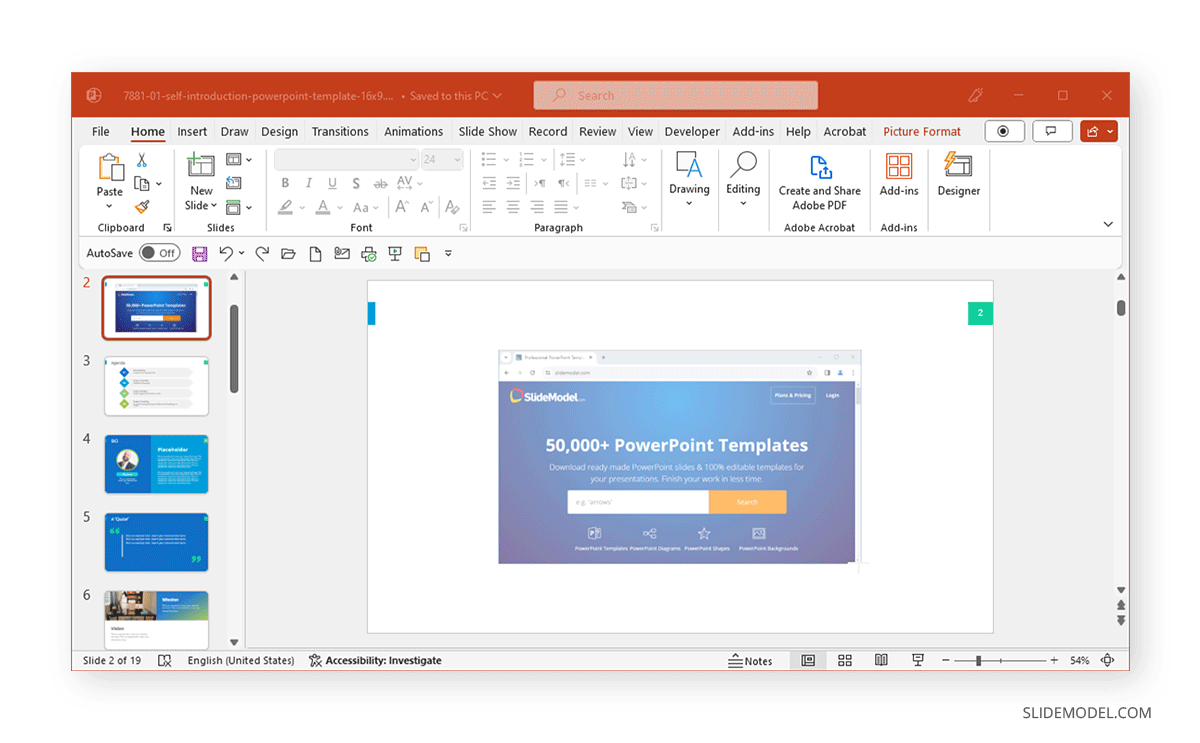
Task: Open the Share button dropdown arrow
Action: 1110,131
